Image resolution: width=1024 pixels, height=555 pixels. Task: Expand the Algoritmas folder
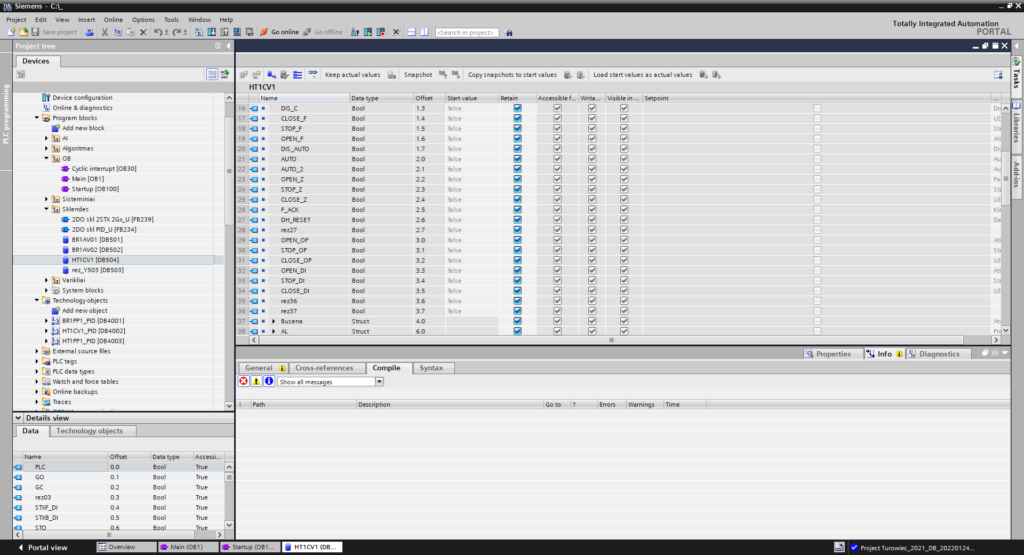click(47, 148)
